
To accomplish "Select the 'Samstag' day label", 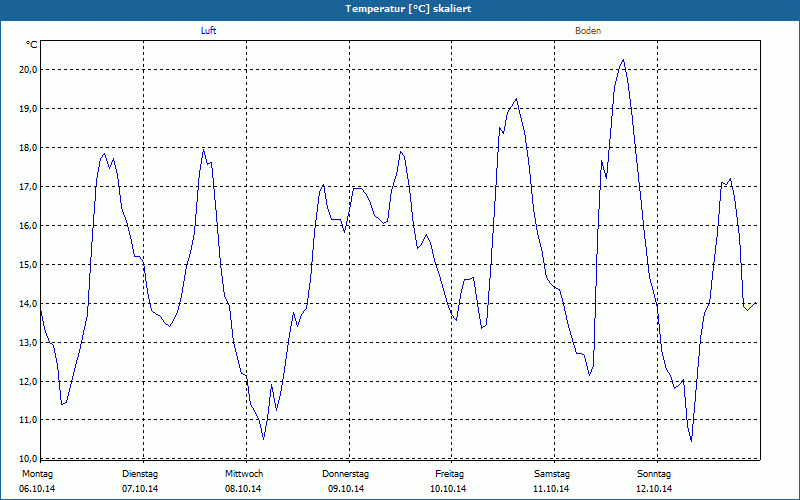I will click(552, 474).
